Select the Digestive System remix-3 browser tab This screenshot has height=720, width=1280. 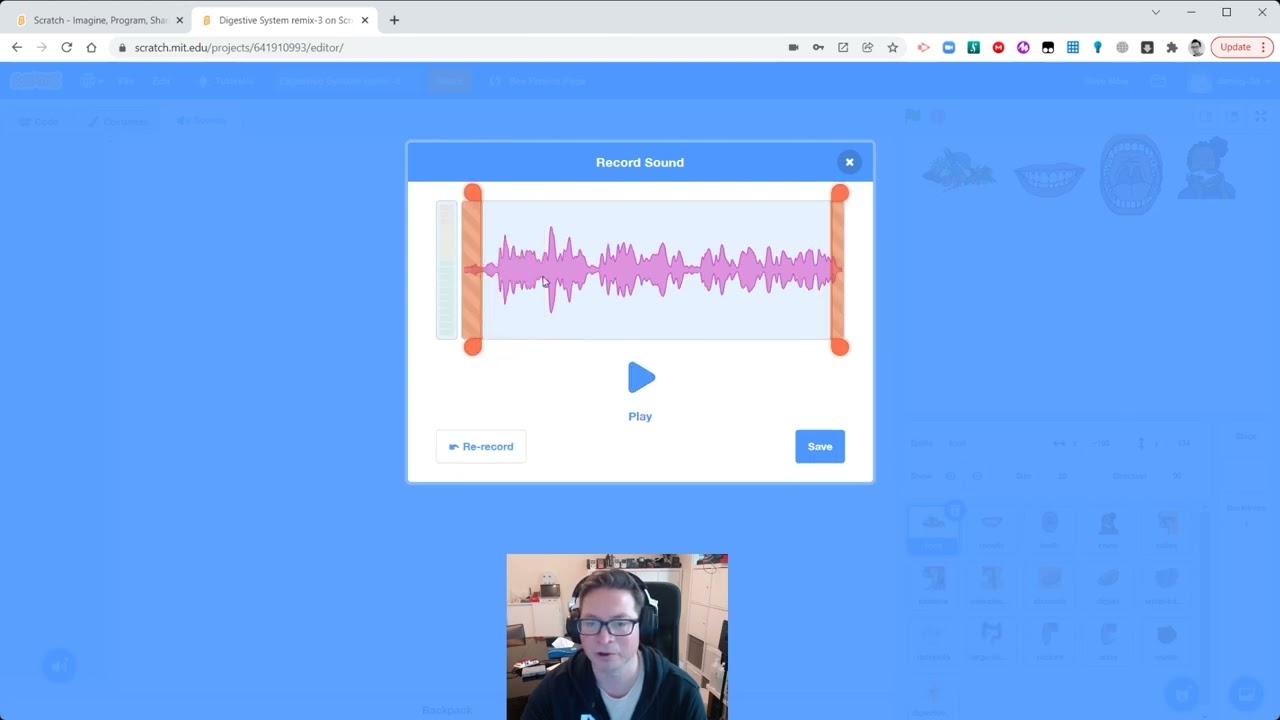click(x=285, y=20)
